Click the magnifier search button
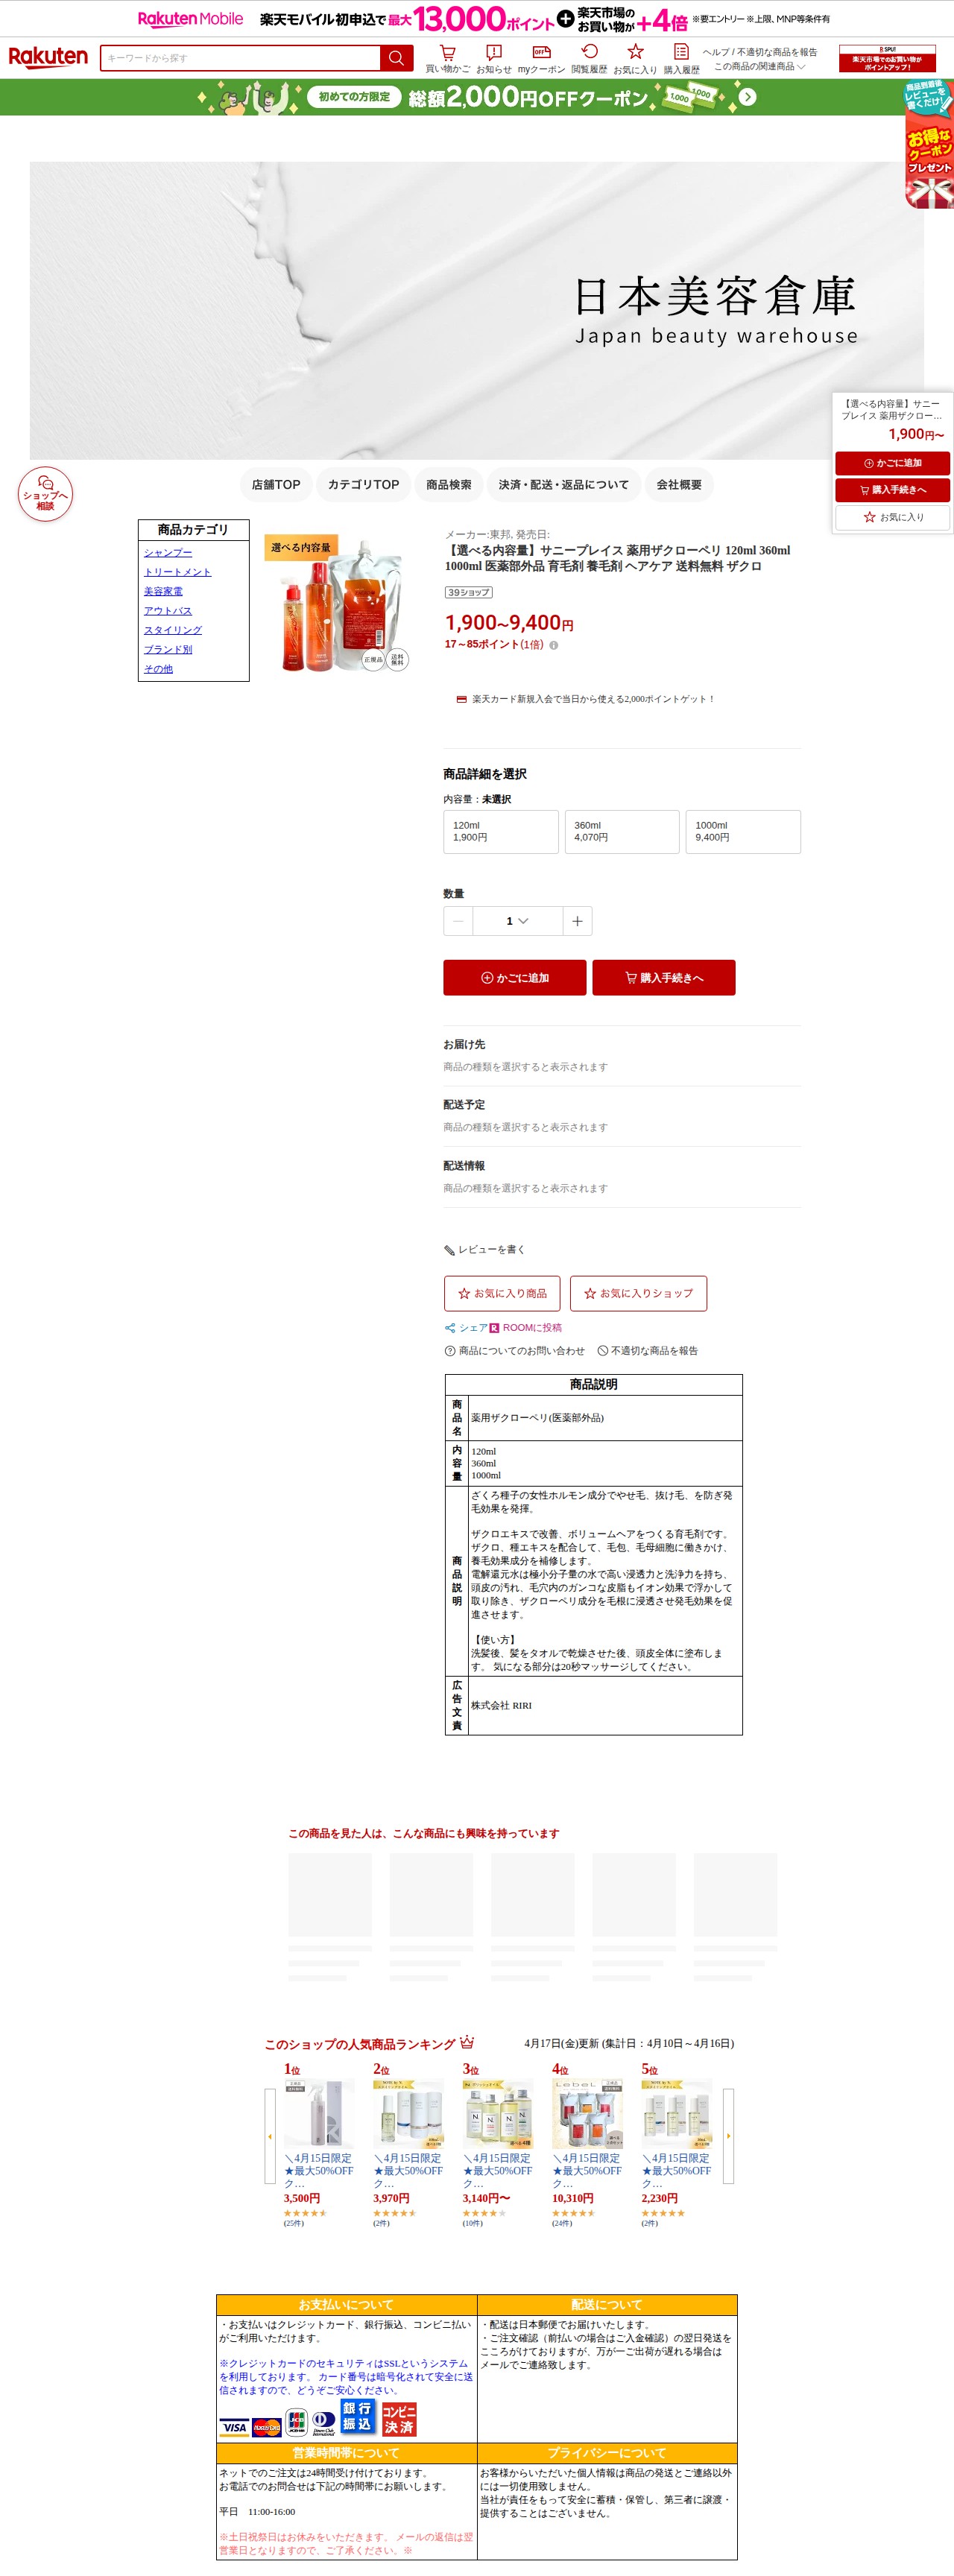The height and width of the screenshot is (2576, 954). (x=396, y=58)
